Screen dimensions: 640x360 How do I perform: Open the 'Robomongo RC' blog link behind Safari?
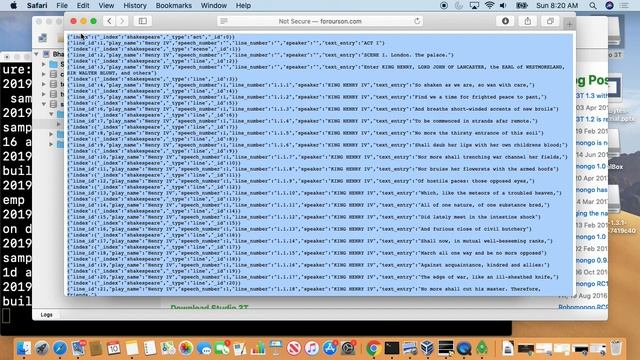tap(583, 307)
